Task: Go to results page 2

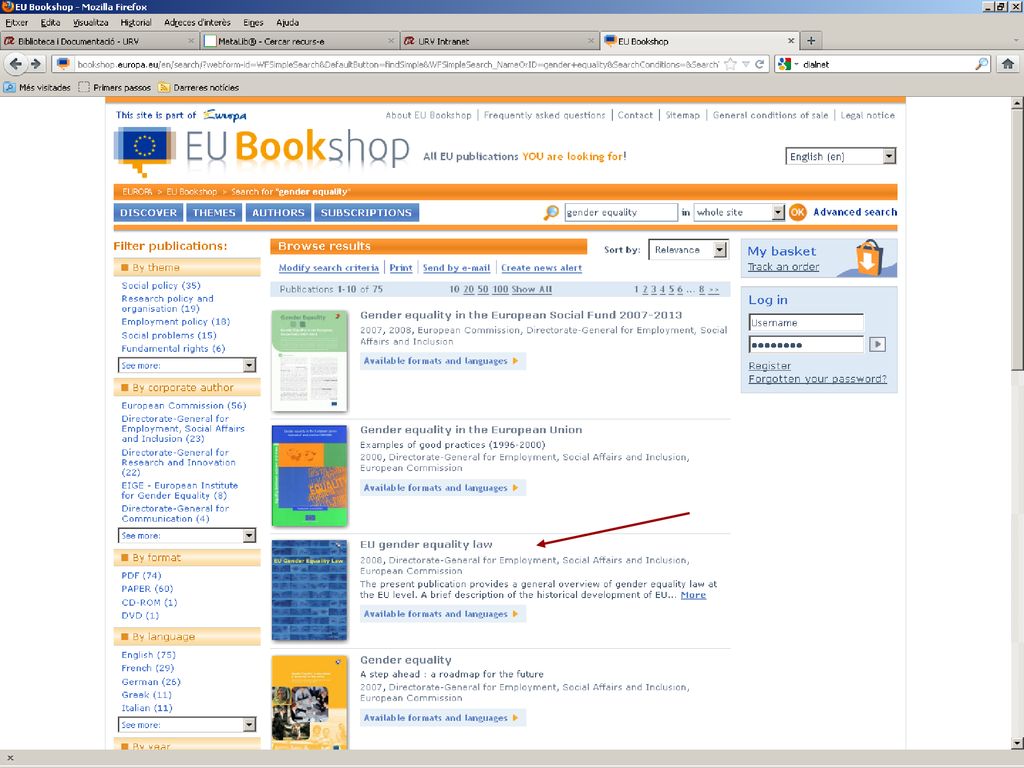Action: click(645, 289)
